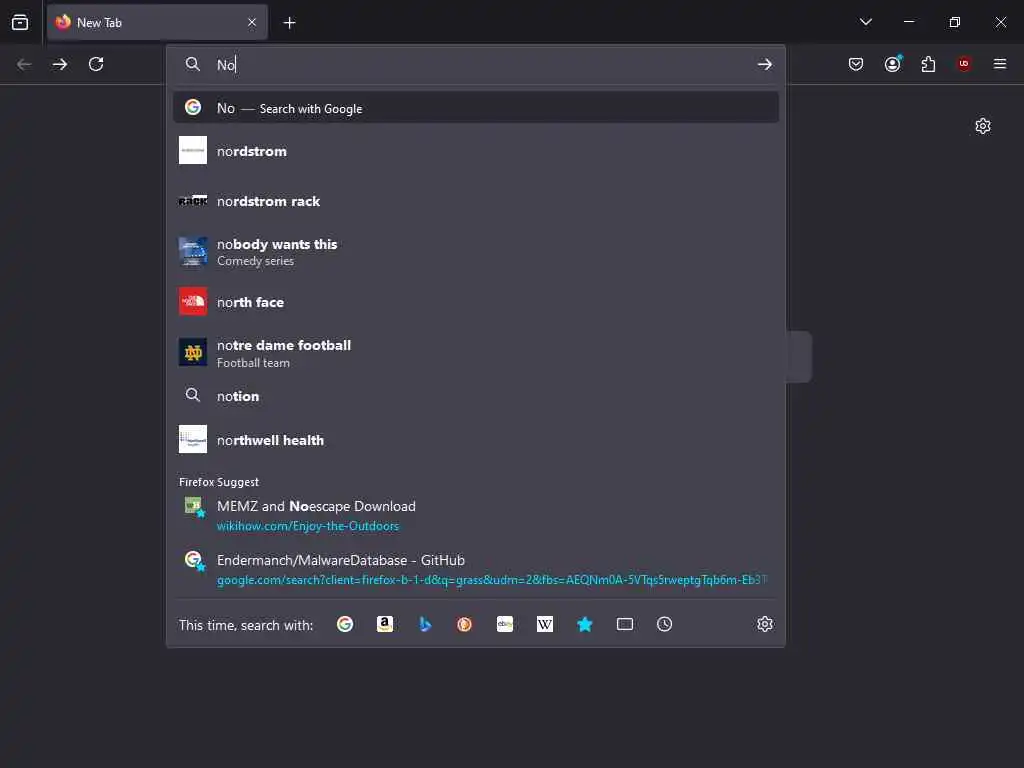Click the Notre Dame logo thumbnail
Screen dimensions: 1024x768
tap(193, 352)
